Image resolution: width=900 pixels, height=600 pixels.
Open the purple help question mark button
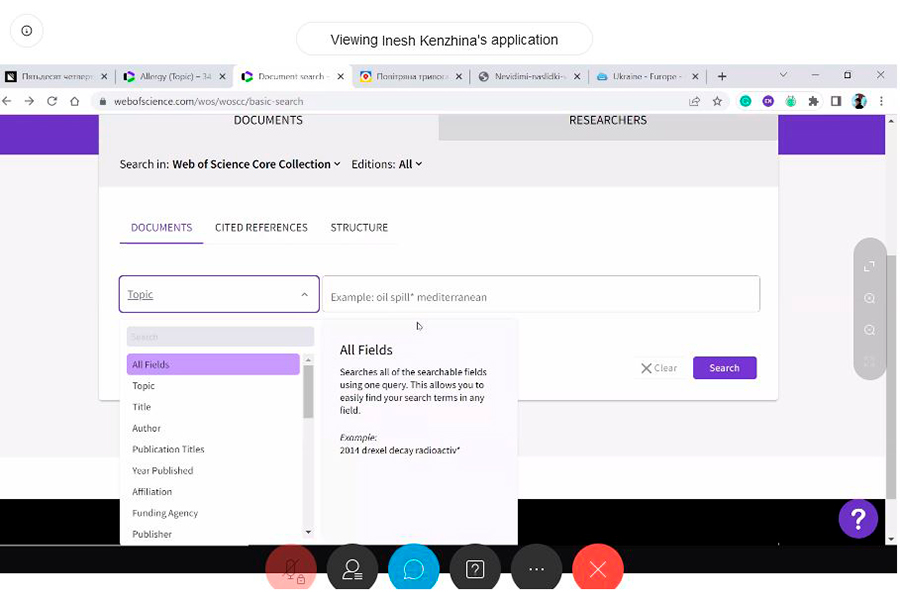click(x=858, y=519)
